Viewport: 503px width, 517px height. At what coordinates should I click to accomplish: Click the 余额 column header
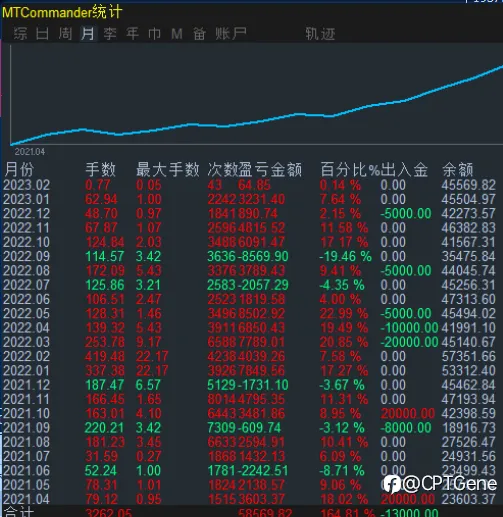click(457, 169)
